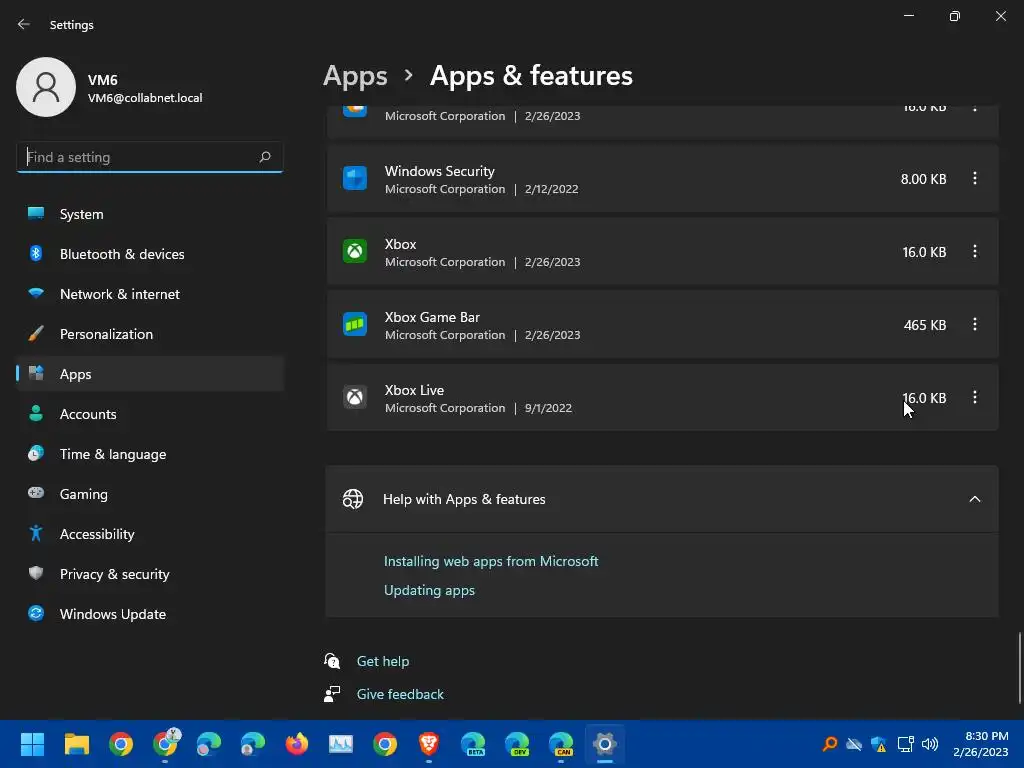Open Privacy & security settings
1024x768 pixels.
tap(150, 574)
